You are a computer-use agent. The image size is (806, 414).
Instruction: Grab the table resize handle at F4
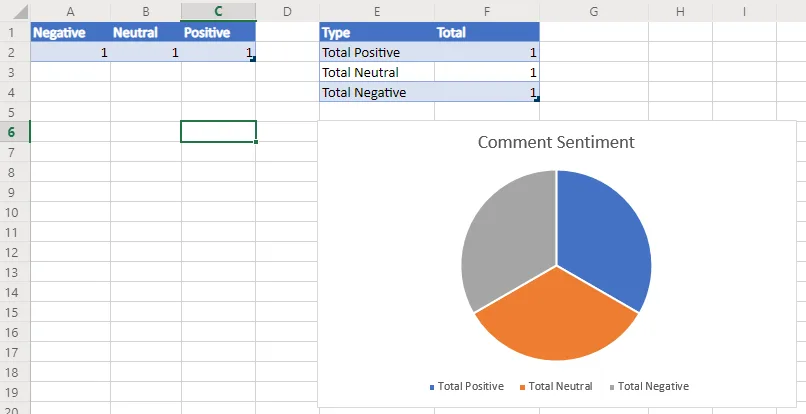[537, 99]
